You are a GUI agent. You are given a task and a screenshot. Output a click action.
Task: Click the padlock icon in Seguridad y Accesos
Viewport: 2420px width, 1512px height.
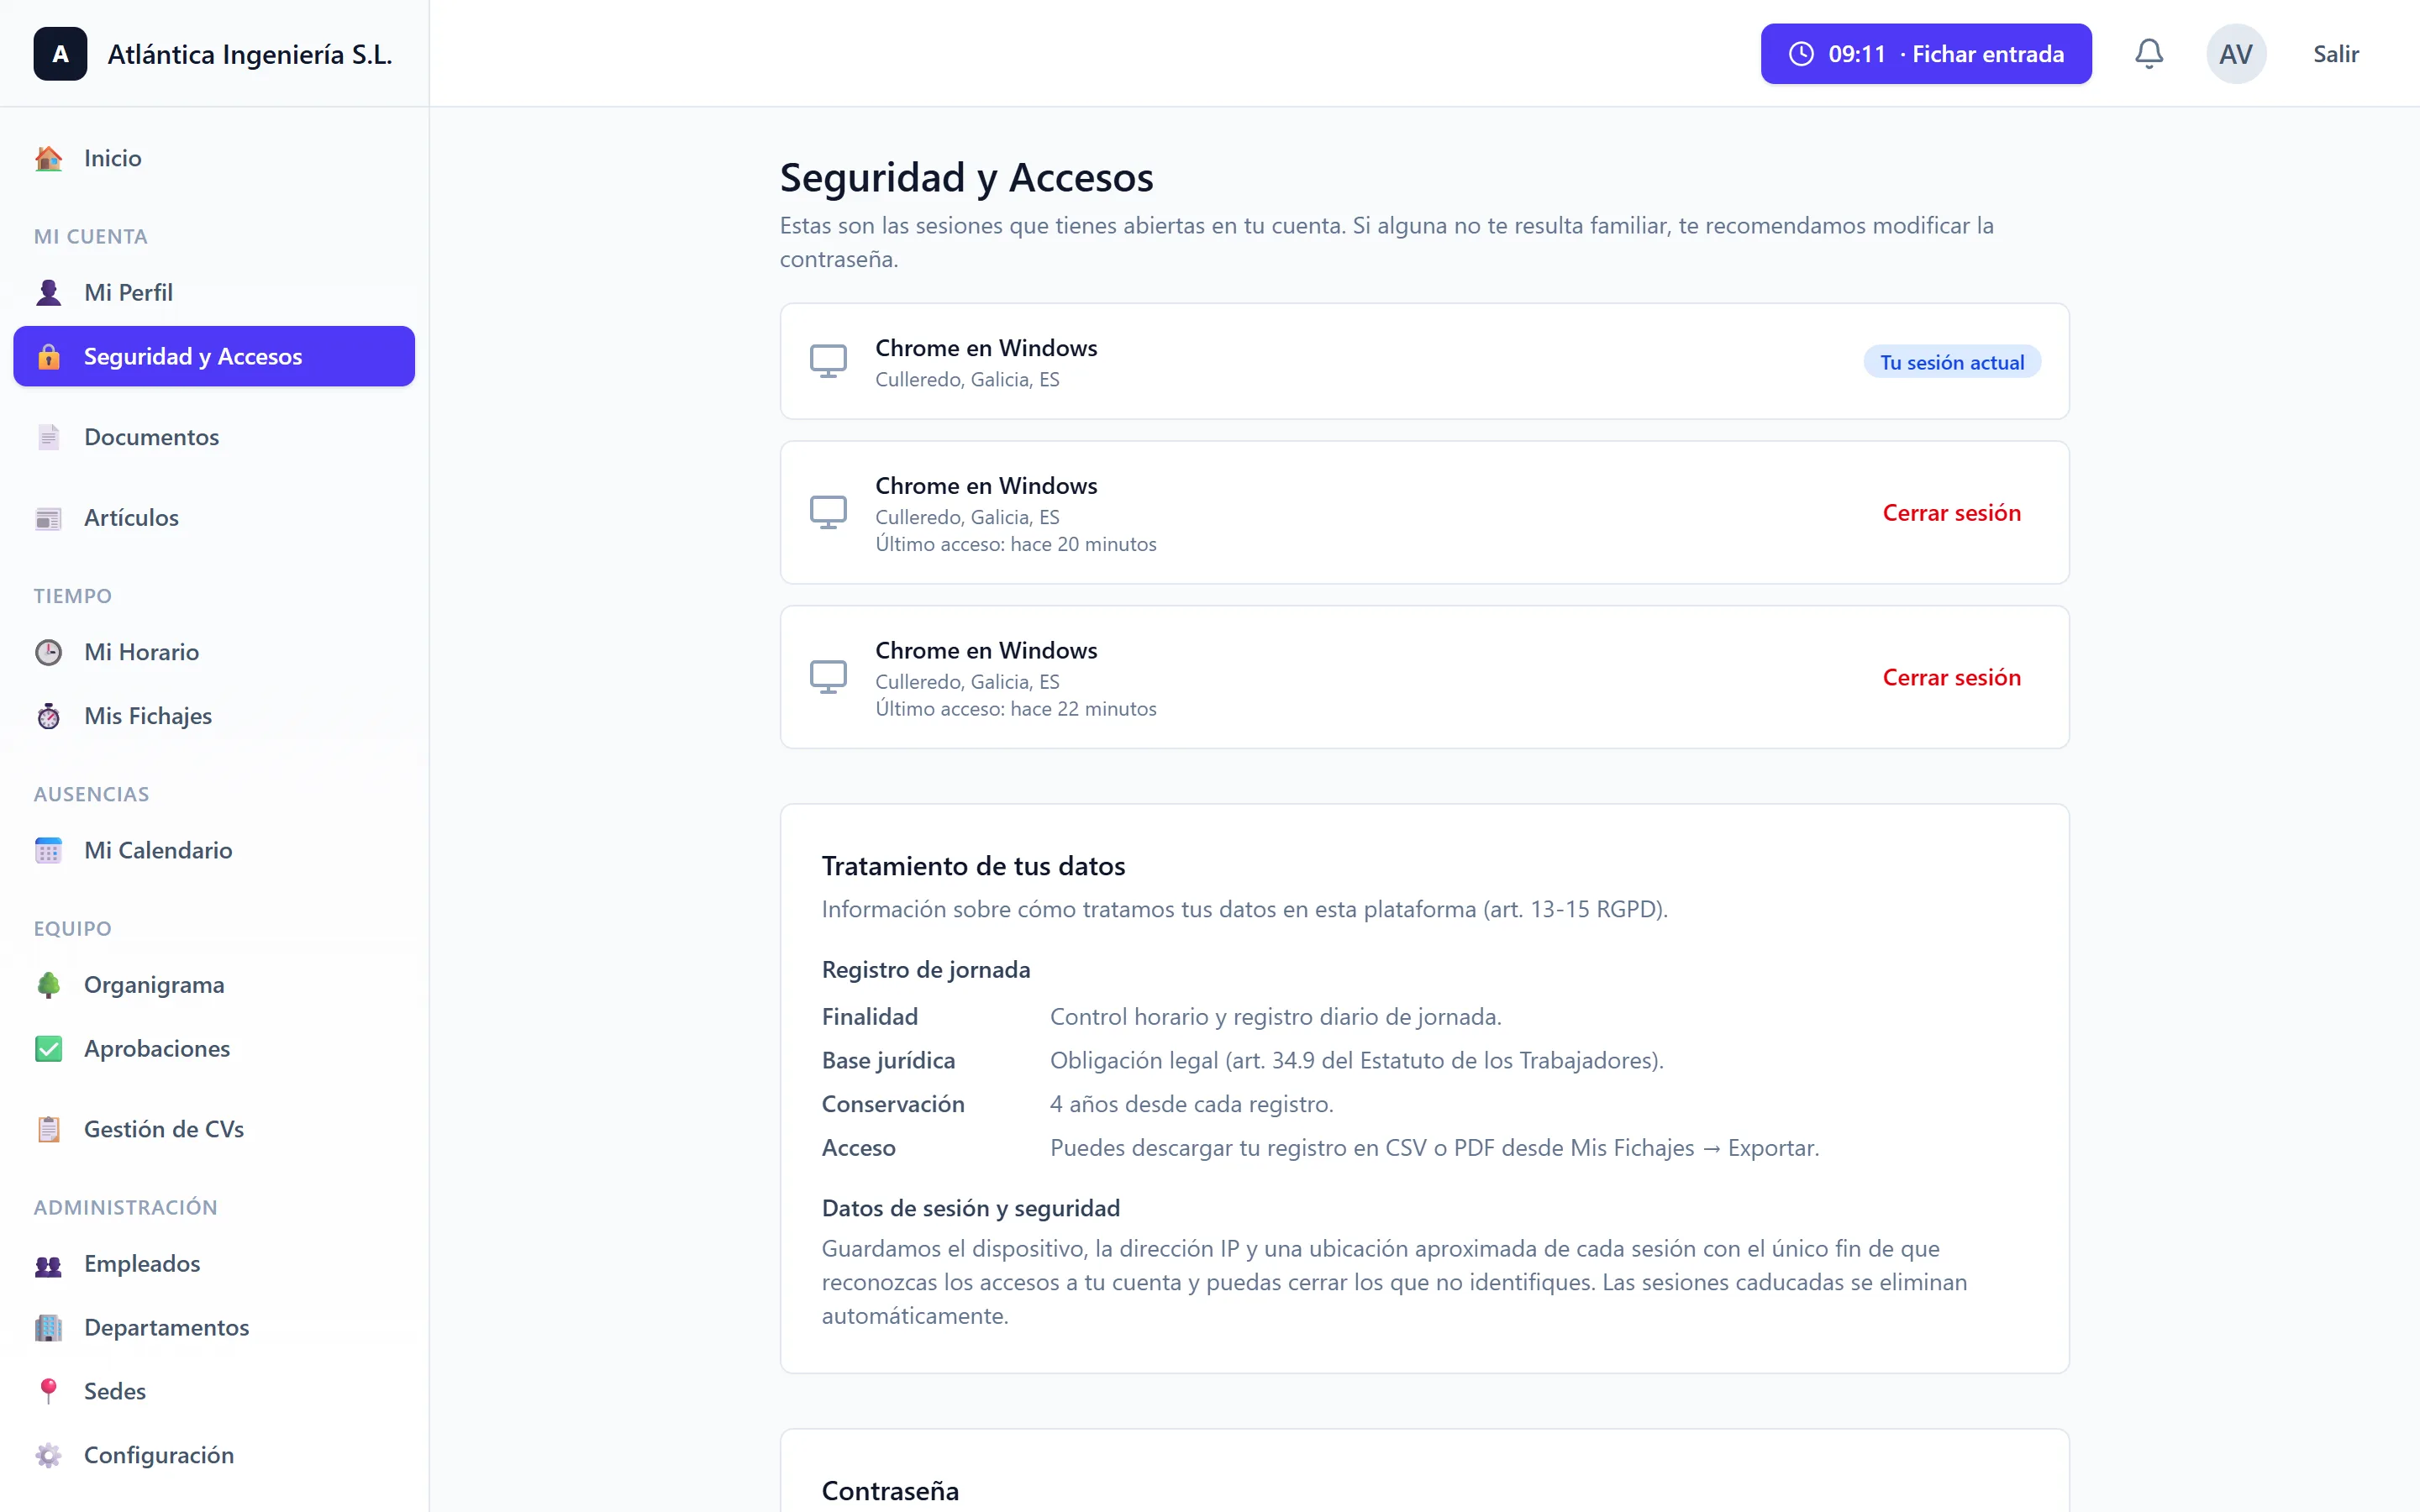48,356
